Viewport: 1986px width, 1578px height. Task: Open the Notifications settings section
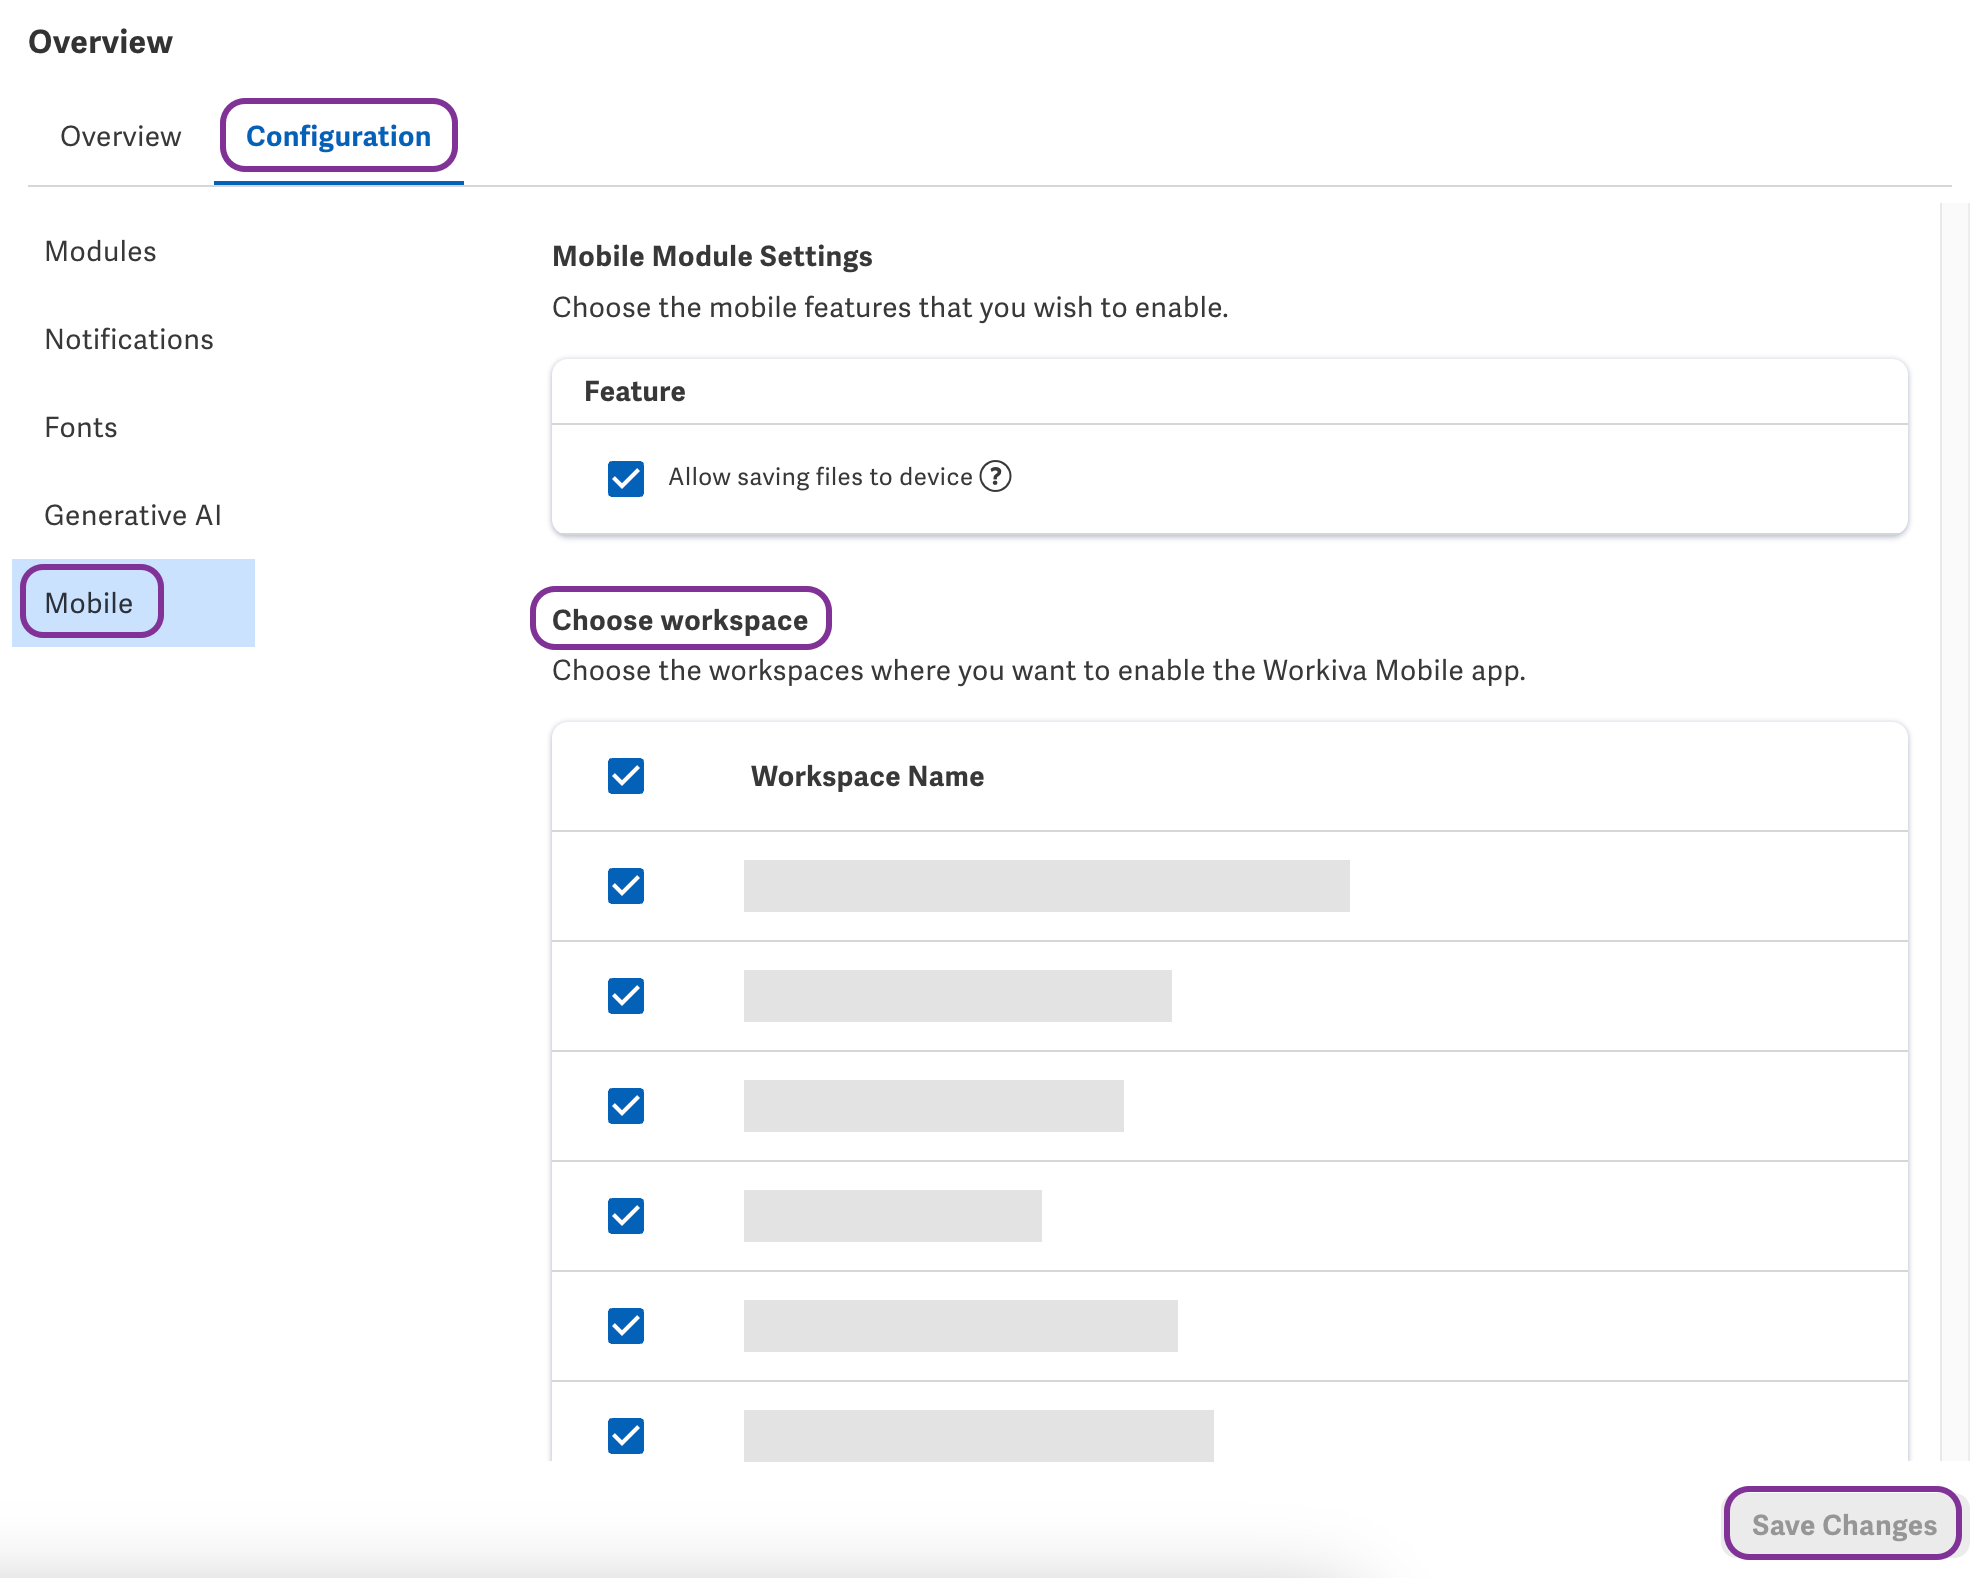pos(128,339)
